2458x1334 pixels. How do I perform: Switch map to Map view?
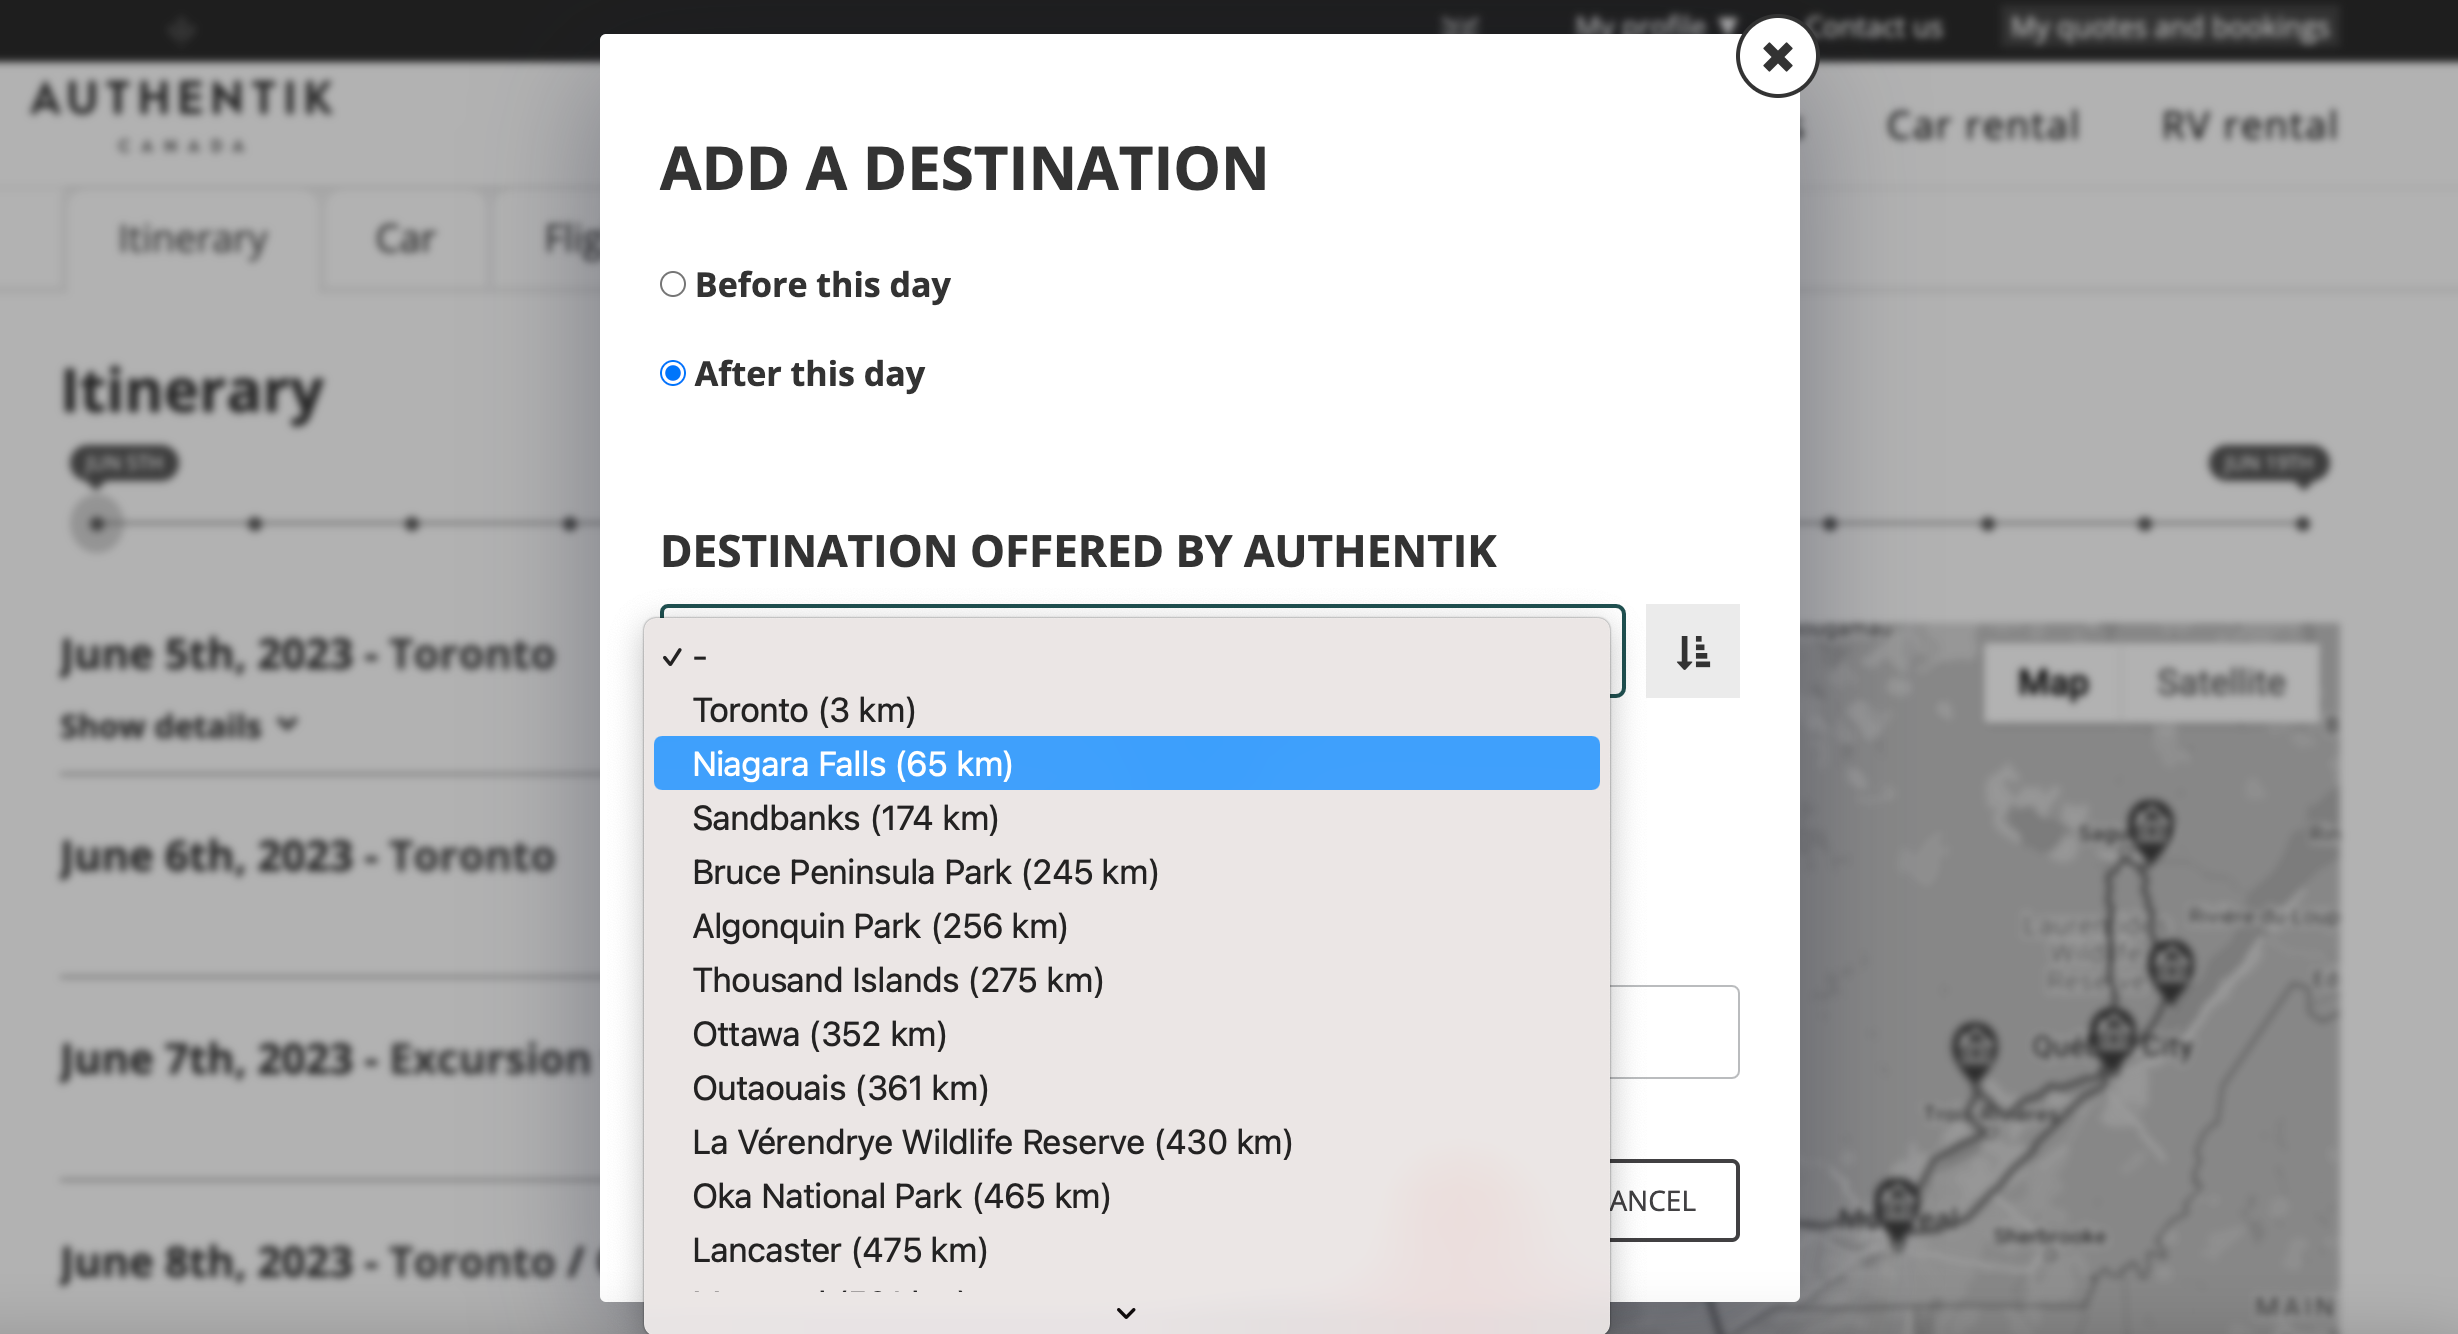[x=2053, y=682]
